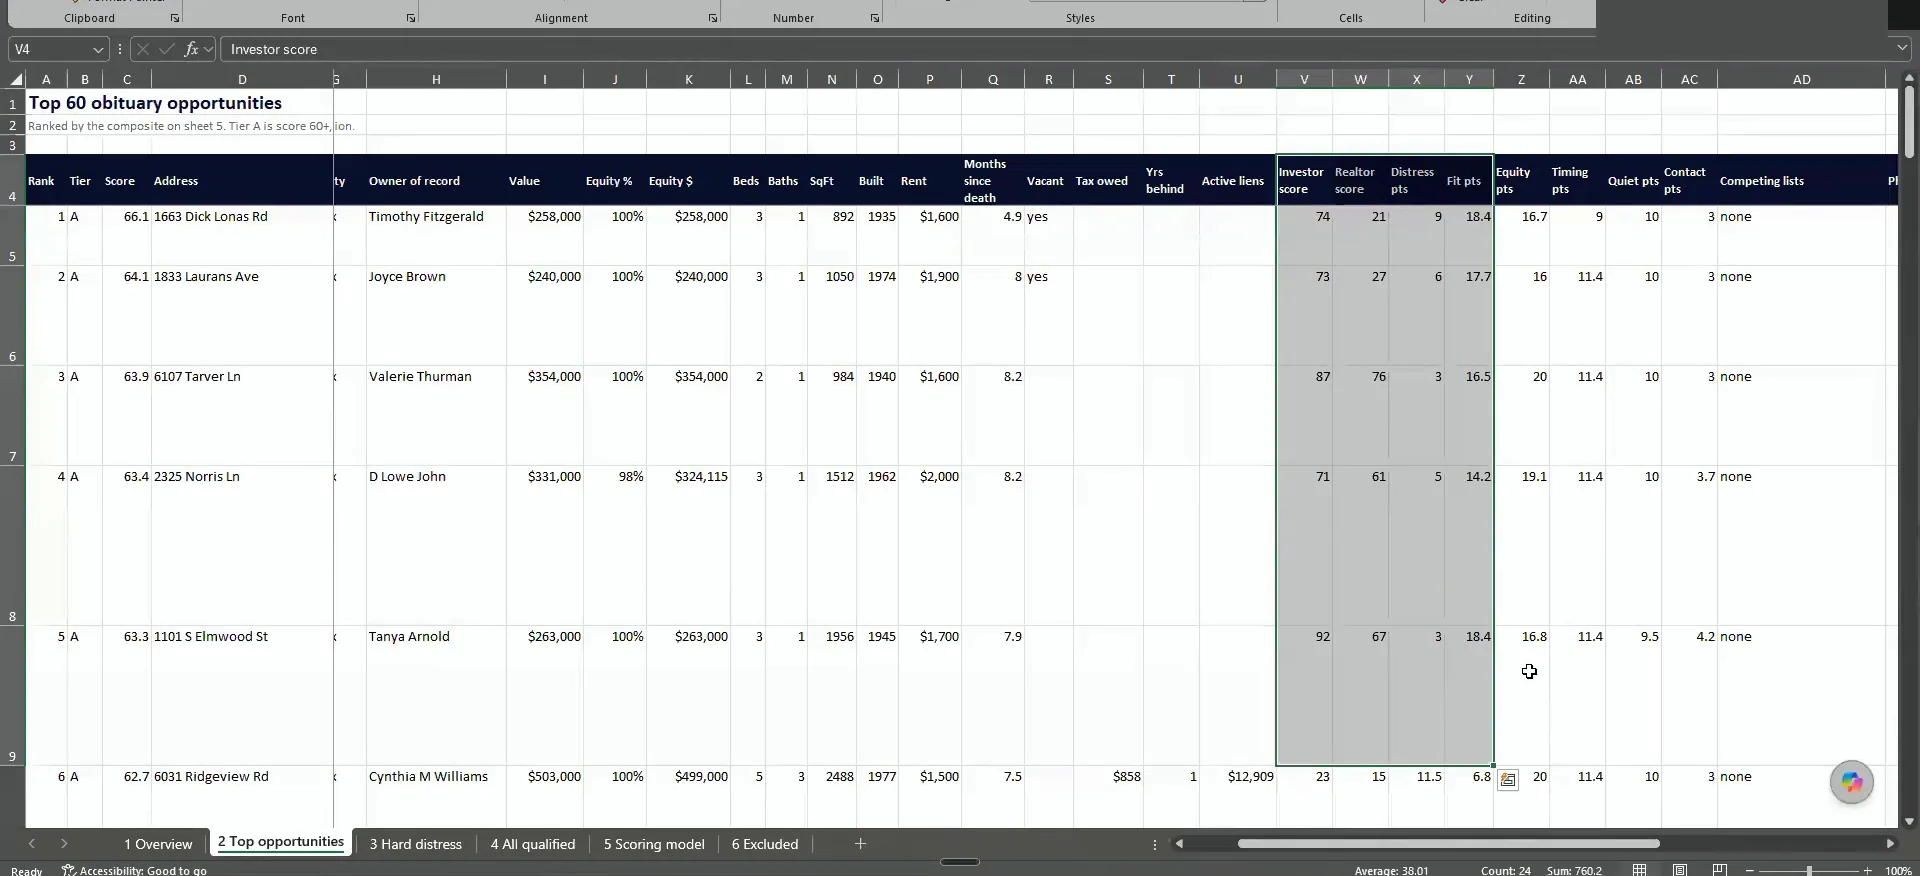The image size is (1920, 876).
Task: Select column AD header
Action: [1801, 79]
